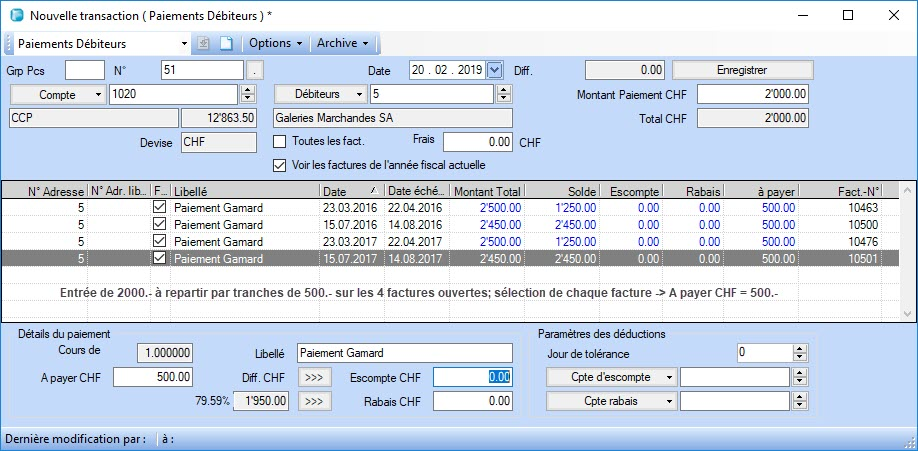Open the Archive menu
This screenshot has height=451, width=918.
click(343, 44)
